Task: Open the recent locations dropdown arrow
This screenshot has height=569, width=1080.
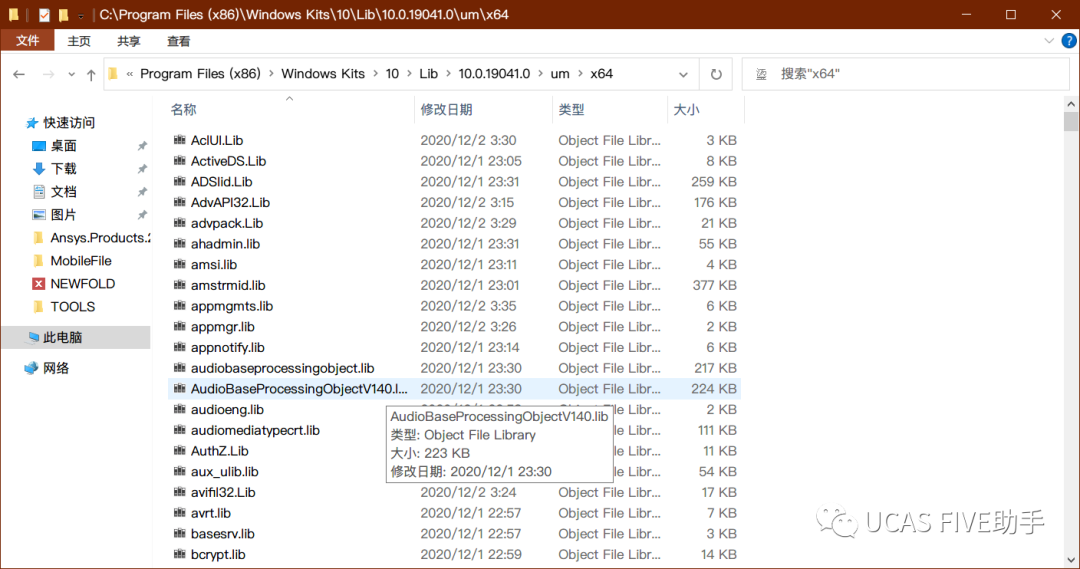Action: click(x=71, y=74)
